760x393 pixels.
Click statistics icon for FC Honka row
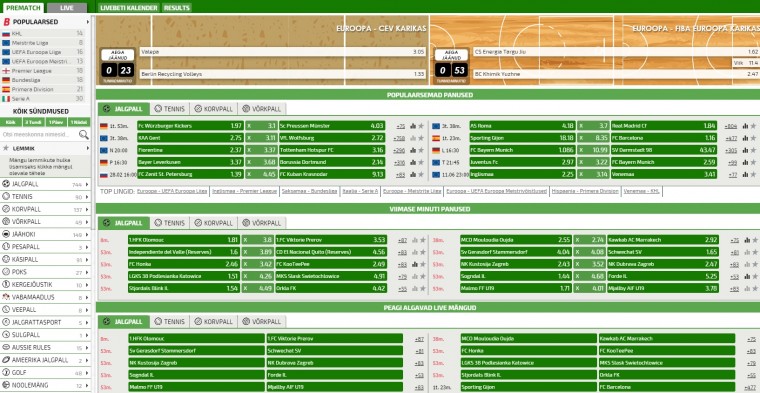(x=415, y=264)
